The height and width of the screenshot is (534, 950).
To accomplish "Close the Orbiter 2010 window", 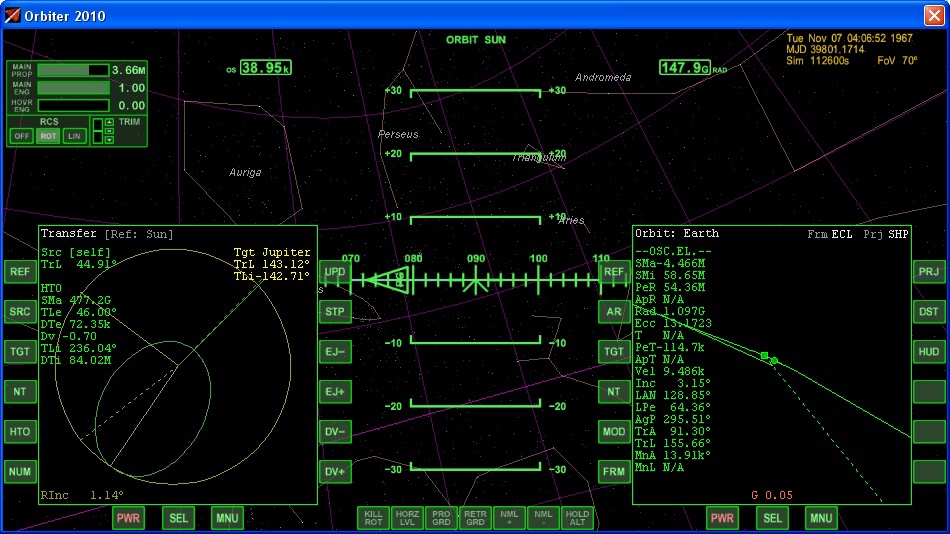I will tap(934, 15).
